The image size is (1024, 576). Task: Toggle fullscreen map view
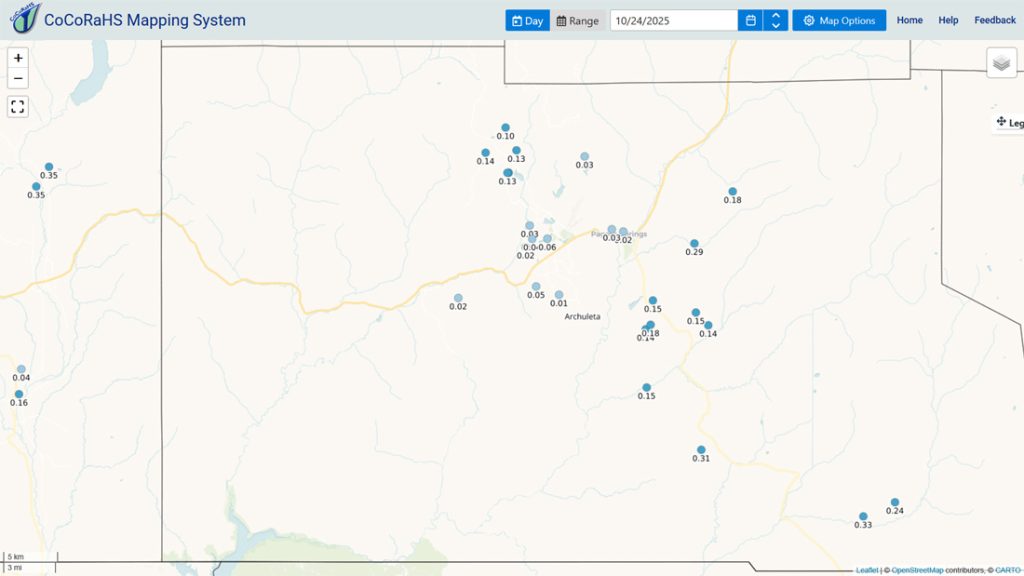[18, 106]
